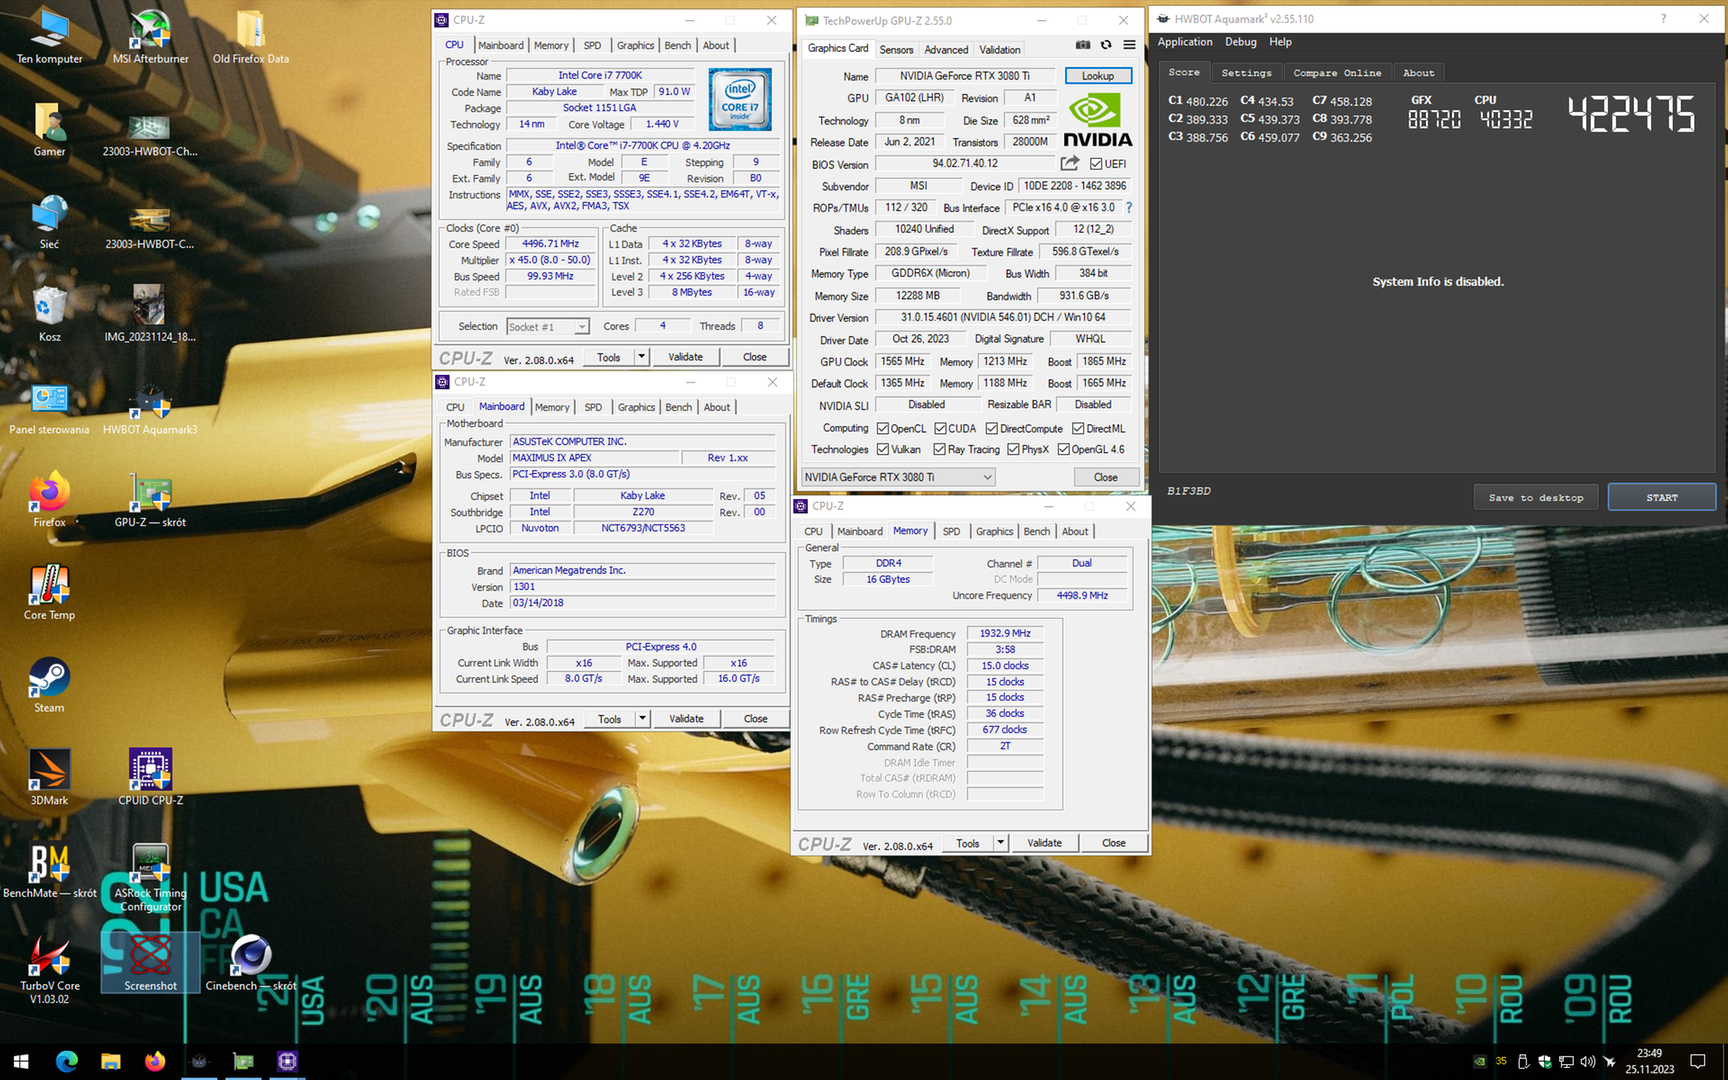The height and width of the screenshot is (1080, 1728).
Task: Toggle the DirectCompute checkbox
Action: tap(992, 428)
